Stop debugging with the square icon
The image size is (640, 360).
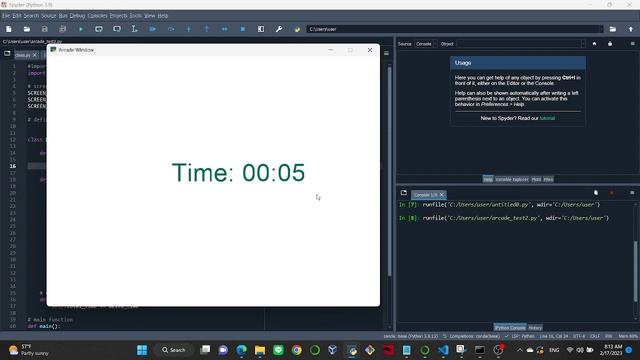click(243, 29)
